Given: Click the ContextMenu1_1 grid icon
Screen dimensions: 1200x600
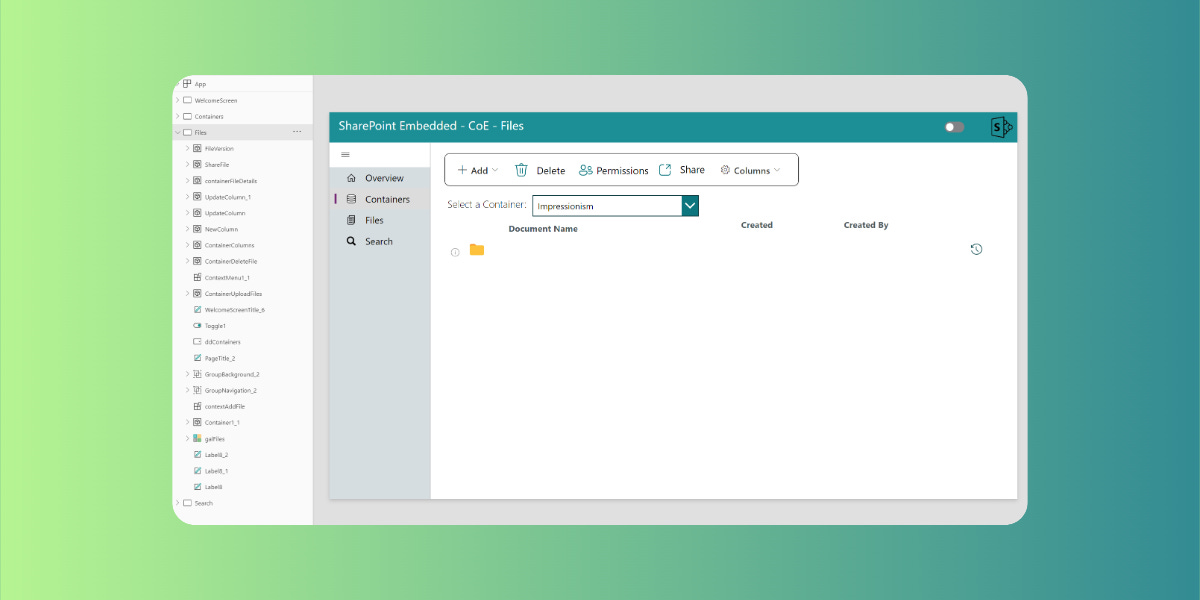Looking at the screenshot, I should [197, 277].
